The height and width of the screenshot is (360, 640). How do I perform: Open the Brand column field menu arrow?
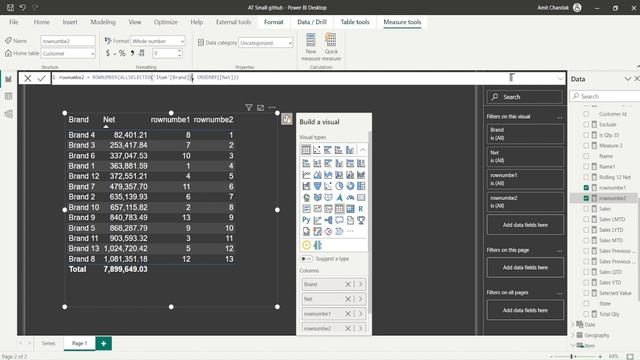(361, 284)
